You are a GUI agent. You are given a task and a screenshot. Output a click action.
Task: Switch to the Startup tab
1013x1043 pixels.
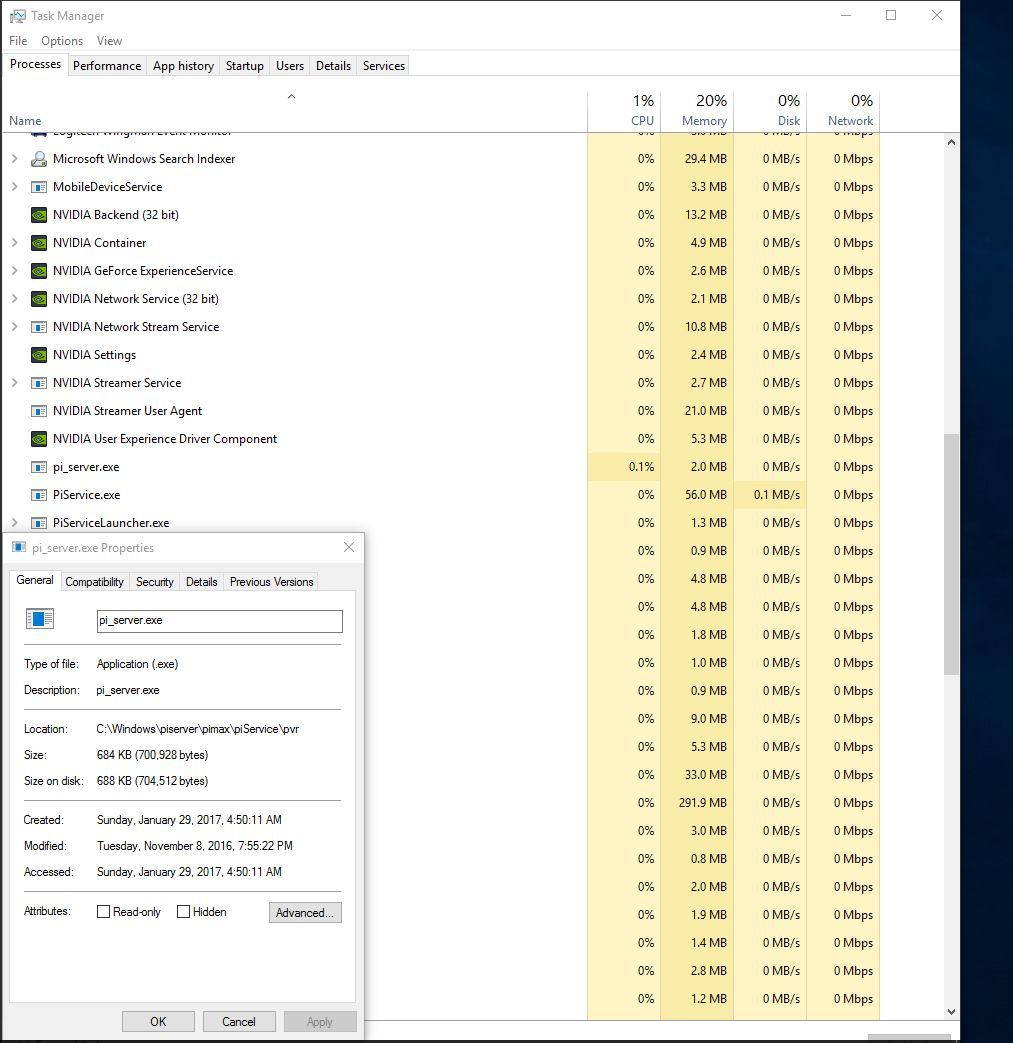point(244,66)
